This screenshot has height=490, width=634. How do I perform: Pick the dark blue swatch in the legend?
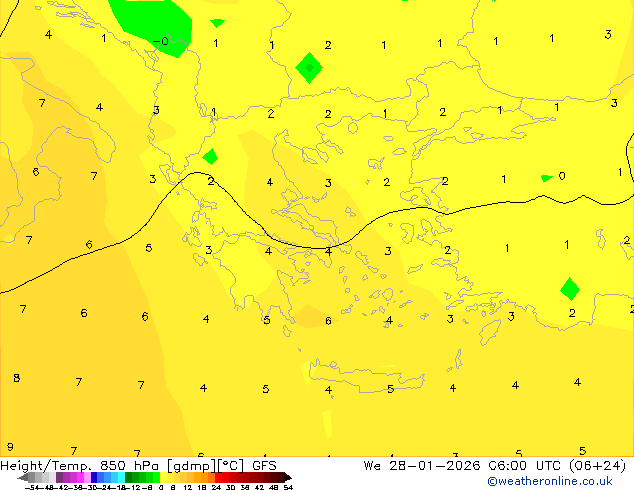point(94,477)
